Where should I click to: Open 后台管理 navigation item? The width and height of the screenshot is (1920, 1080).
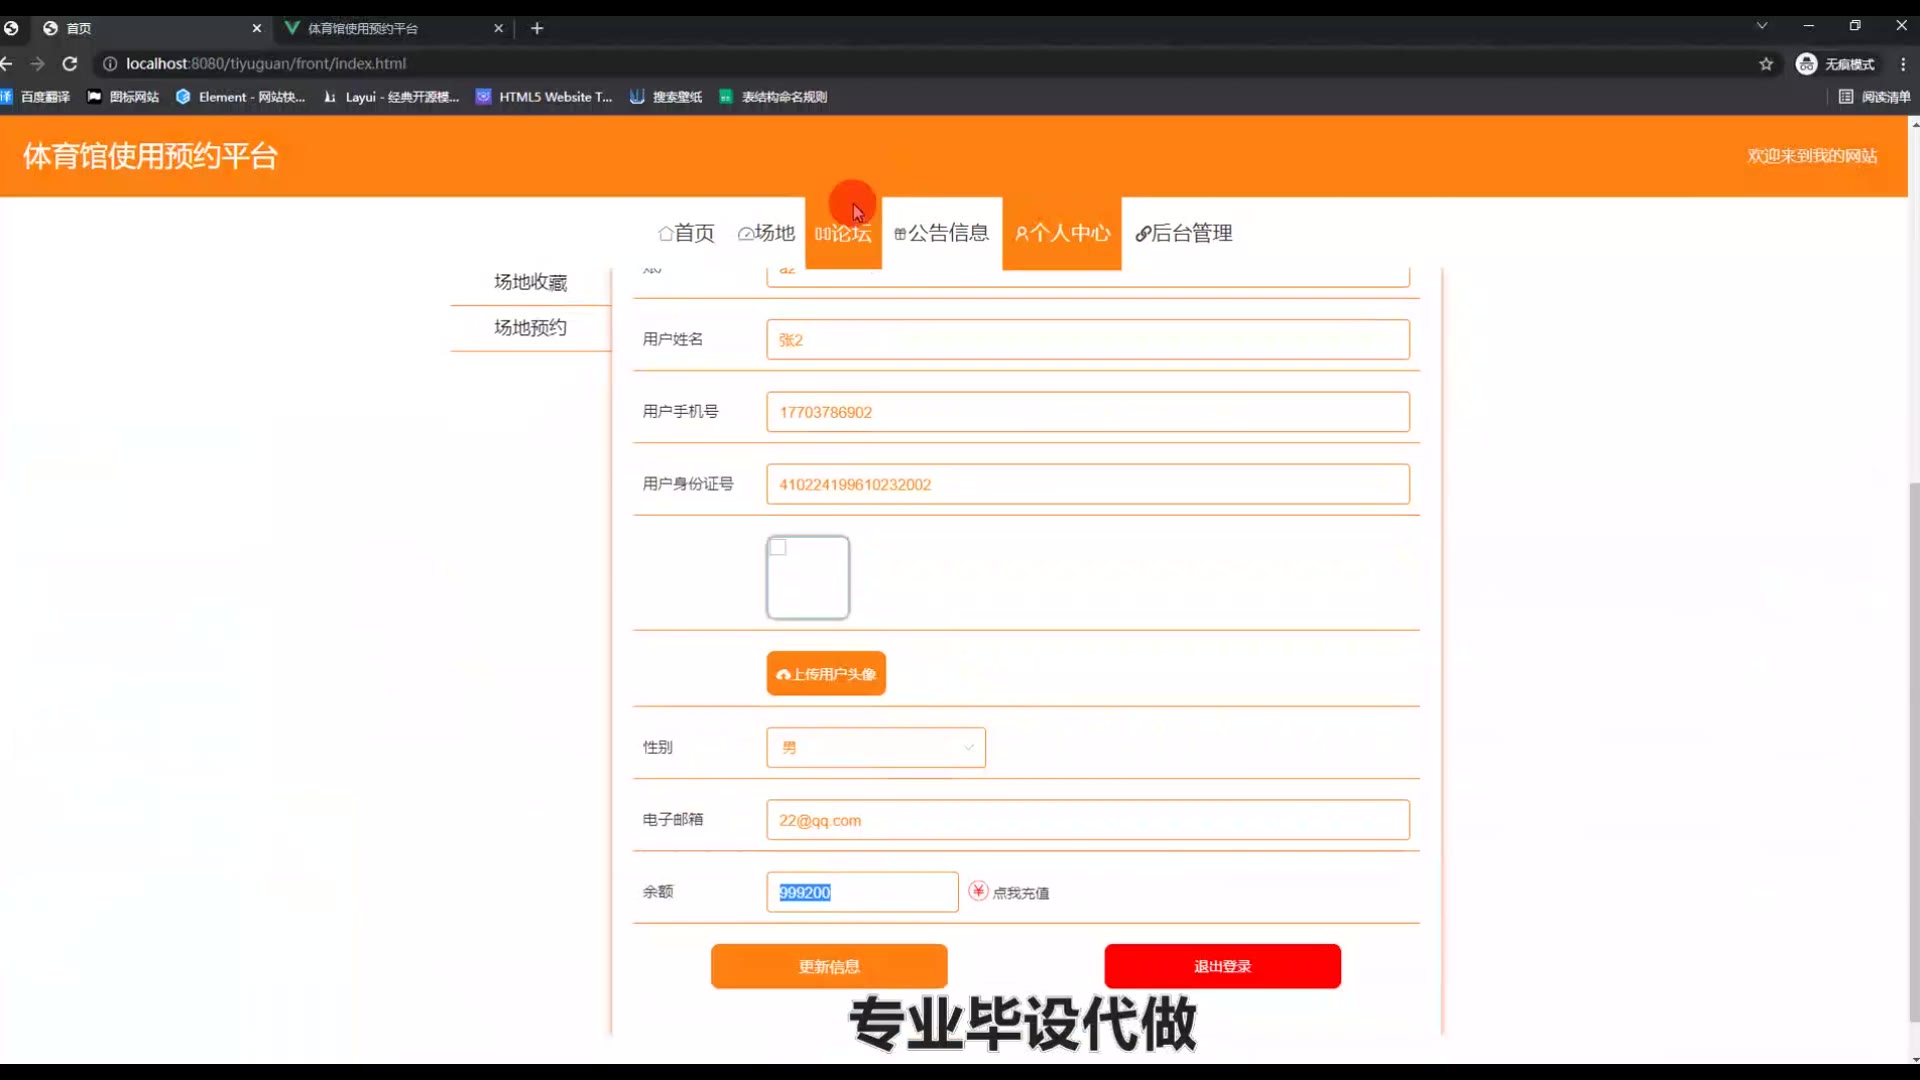click(x=1184, y=233)
